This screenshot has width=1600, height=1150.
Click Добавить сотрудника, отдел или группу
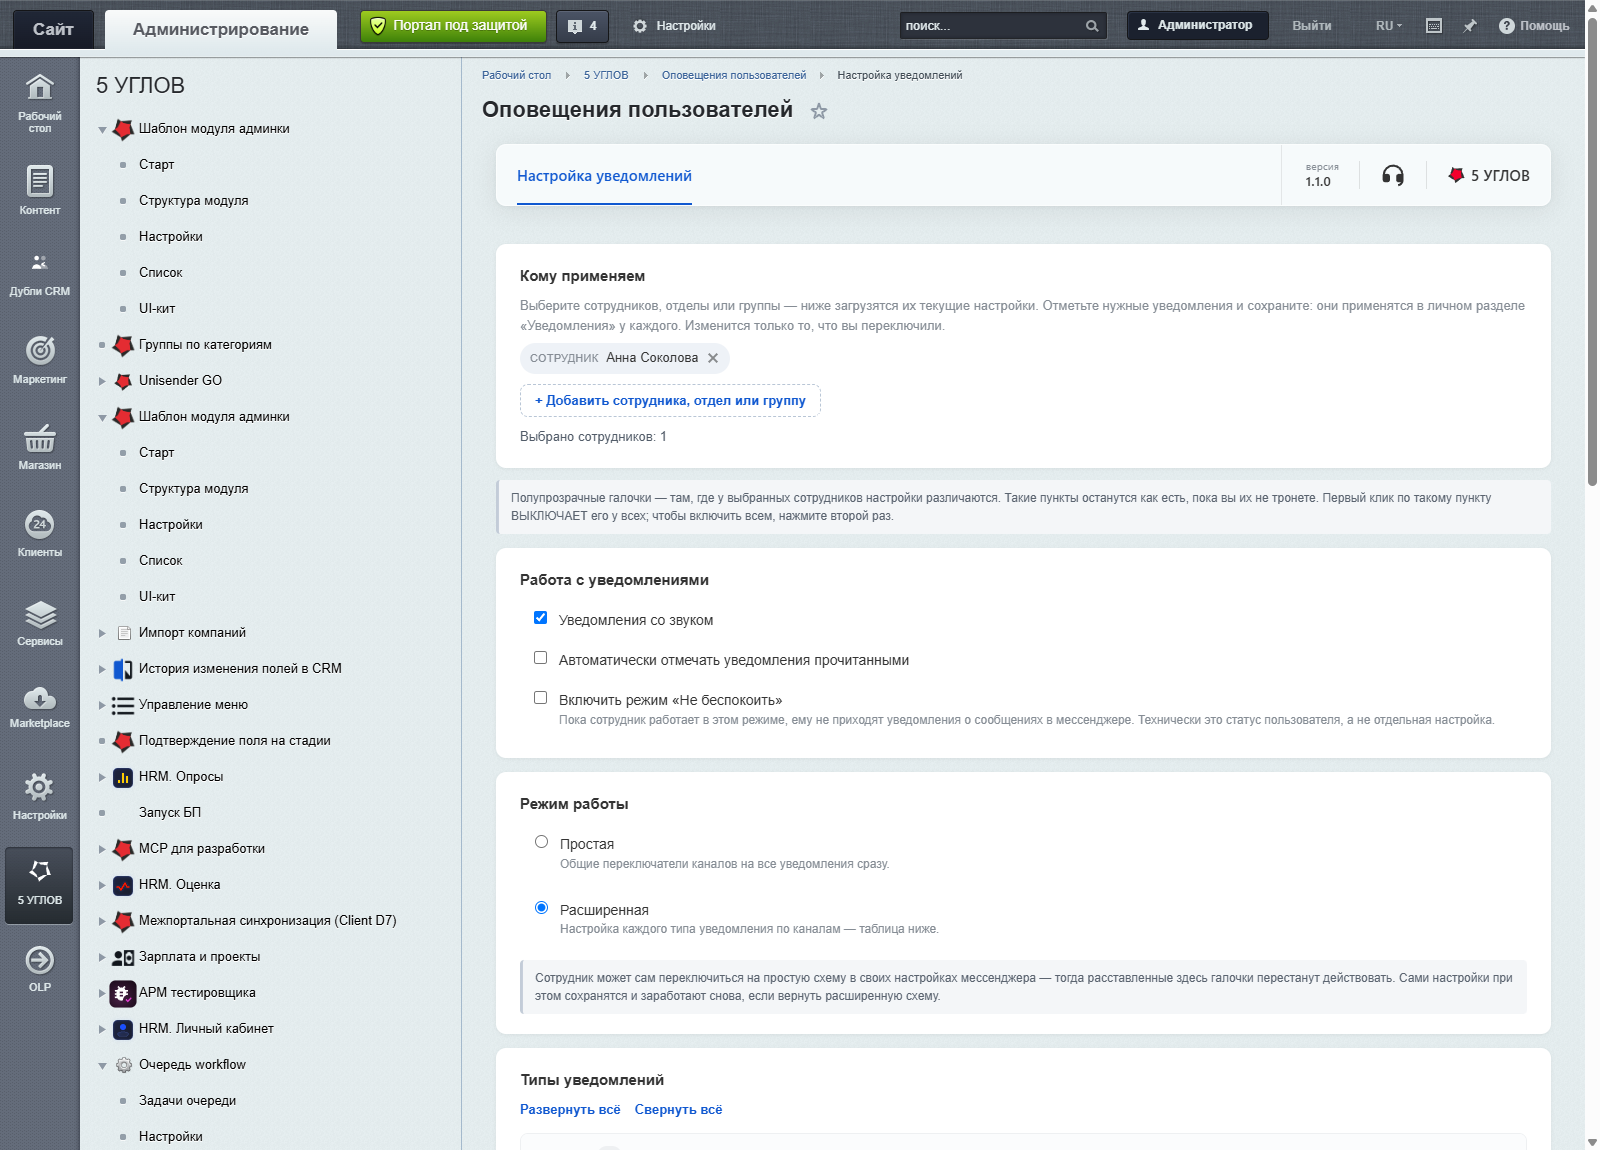(670, 401)
